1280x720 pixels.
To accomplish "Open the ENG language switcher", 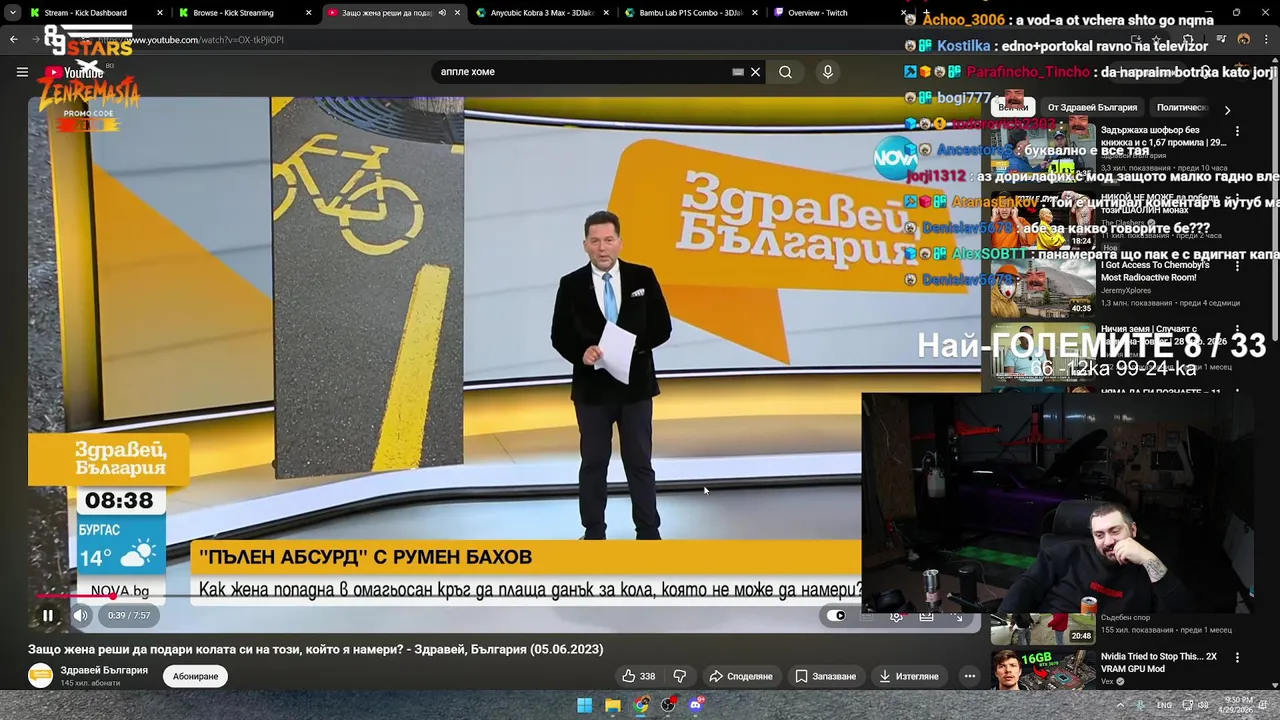I will [x=1164, y=705].
